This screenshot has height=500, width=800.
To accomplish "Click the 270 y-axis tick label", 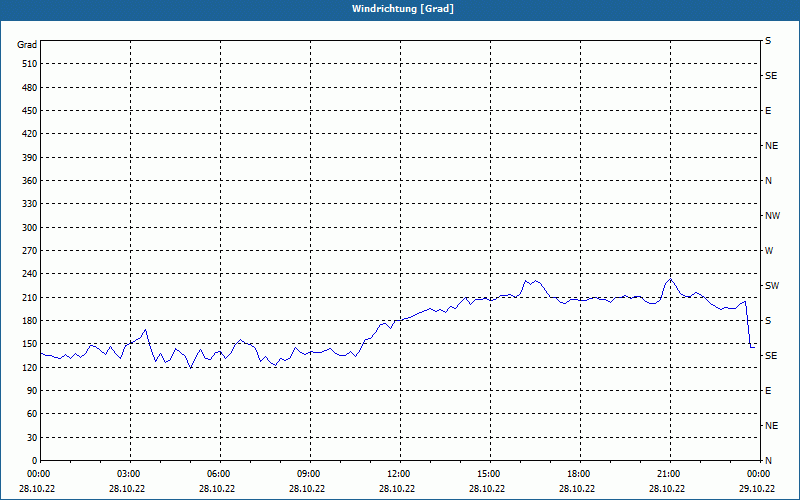I will [x=30, y=251].
